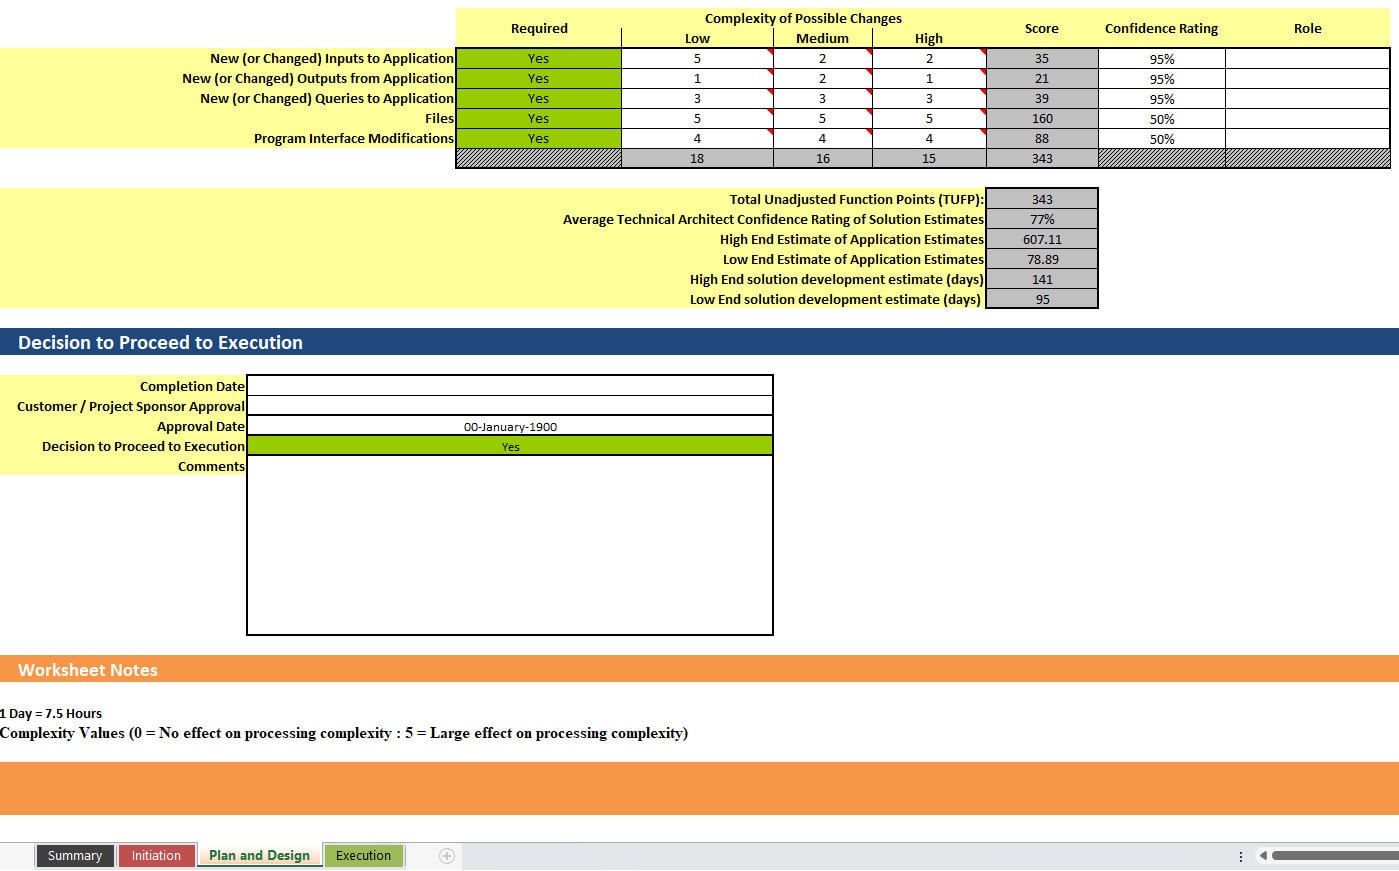Viewport: 1399px width, 871px height.
Task: Click the Role cell for Inputs to Application
Action: tap(1308, 59)
